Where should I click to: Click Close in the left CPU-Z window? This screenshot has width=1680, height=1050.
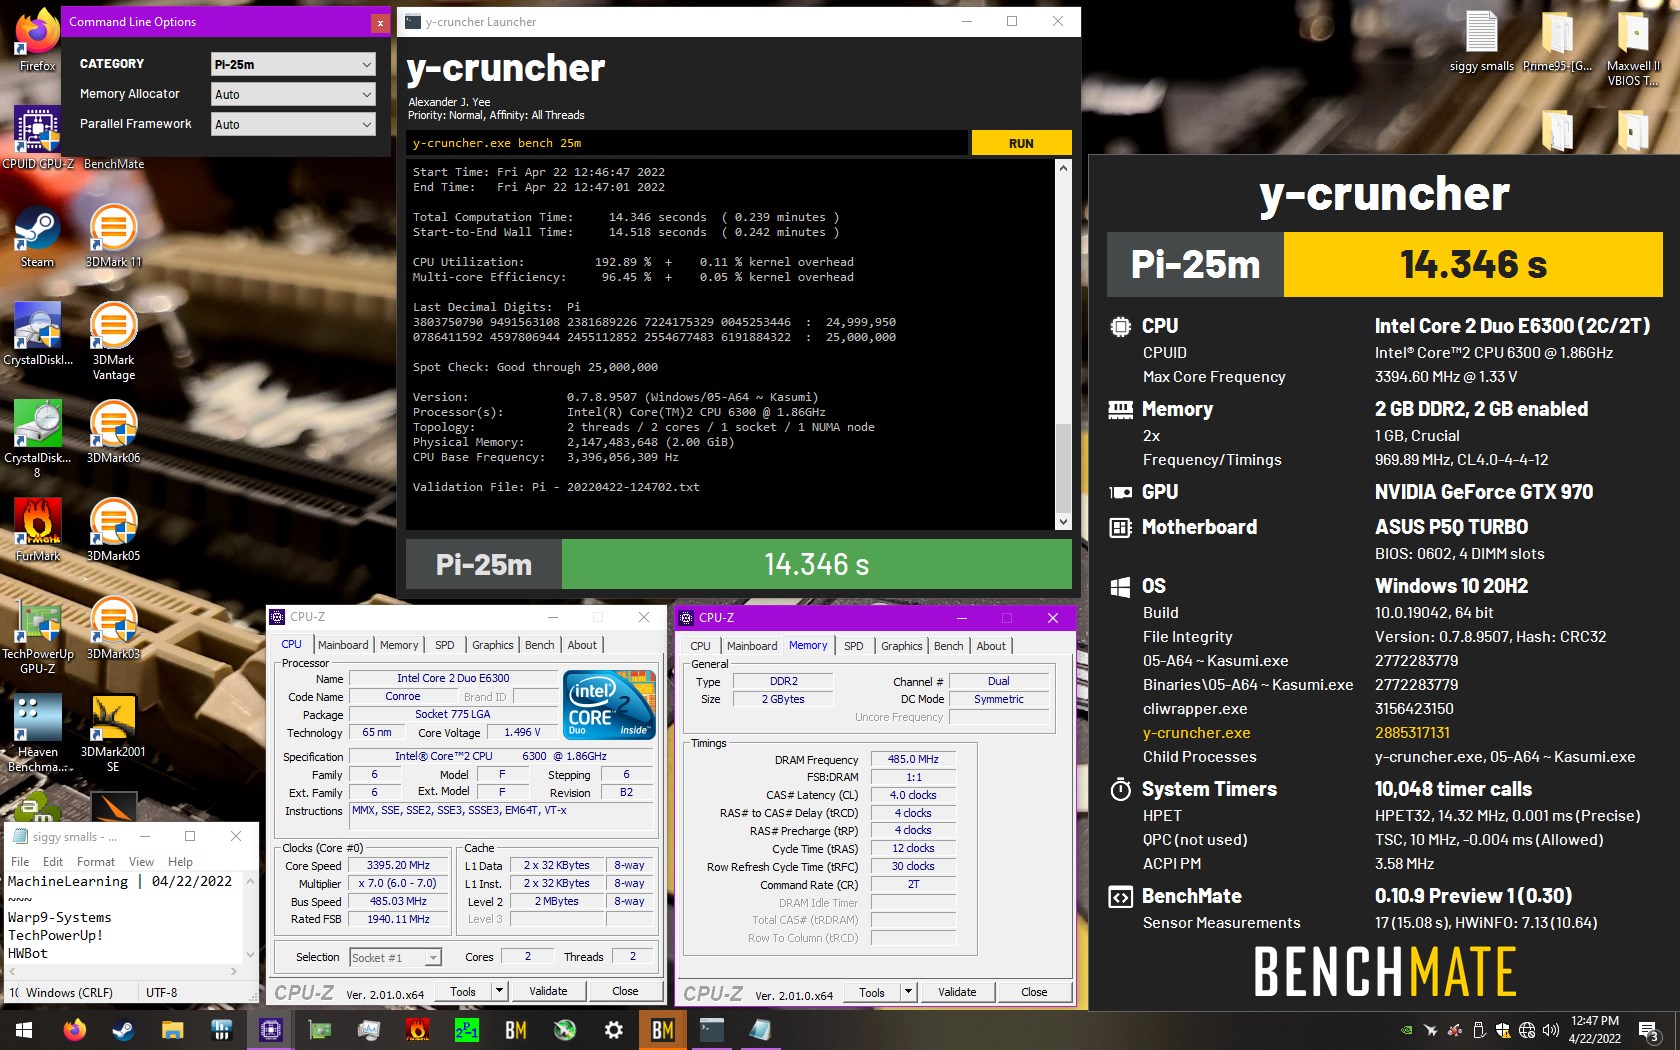click(x=625, y=991)
